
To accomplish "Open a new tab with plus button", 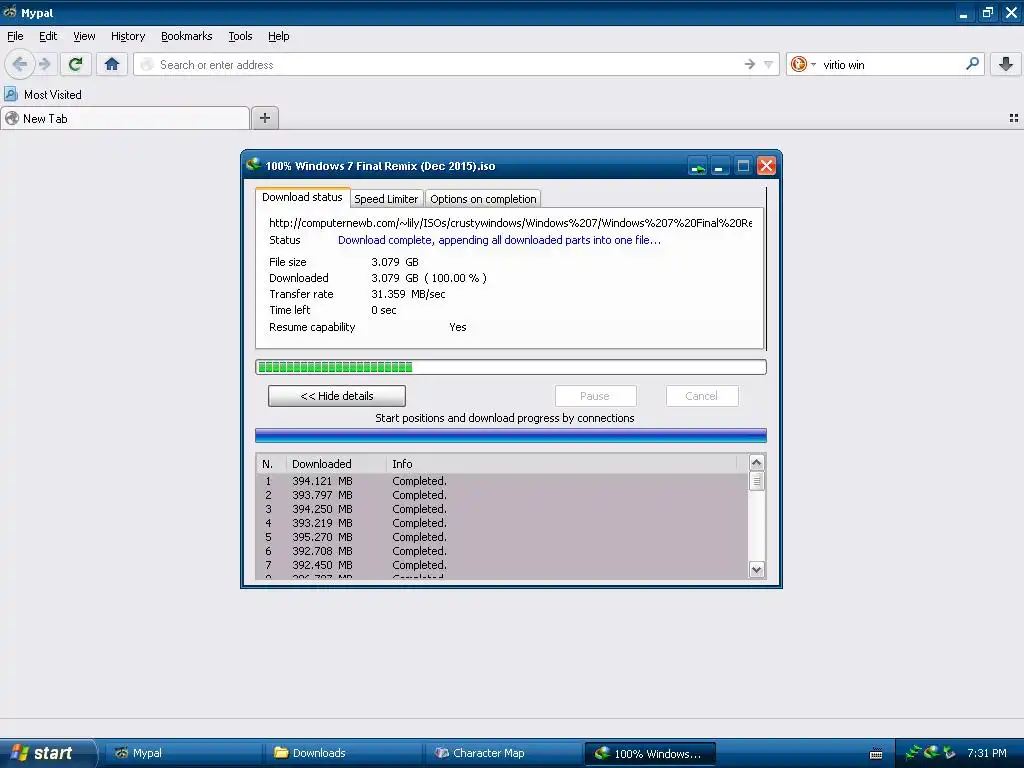I will [x=264, y=118].
